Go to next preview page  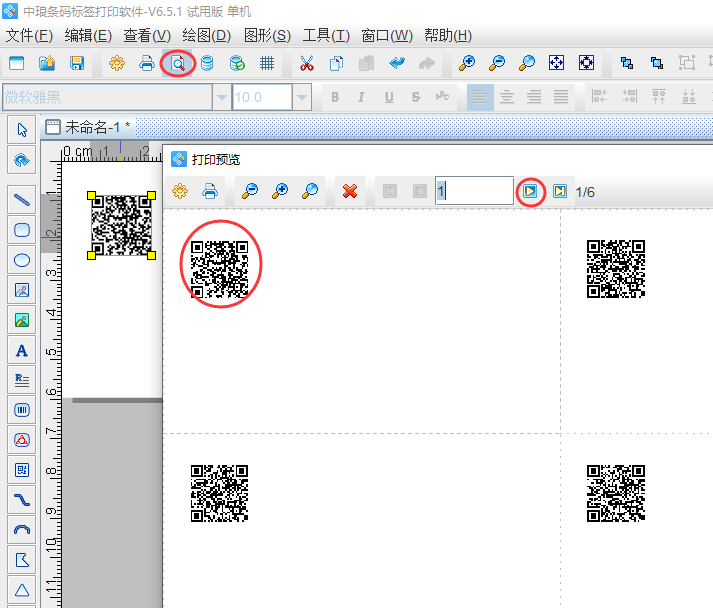coord(530,191)
